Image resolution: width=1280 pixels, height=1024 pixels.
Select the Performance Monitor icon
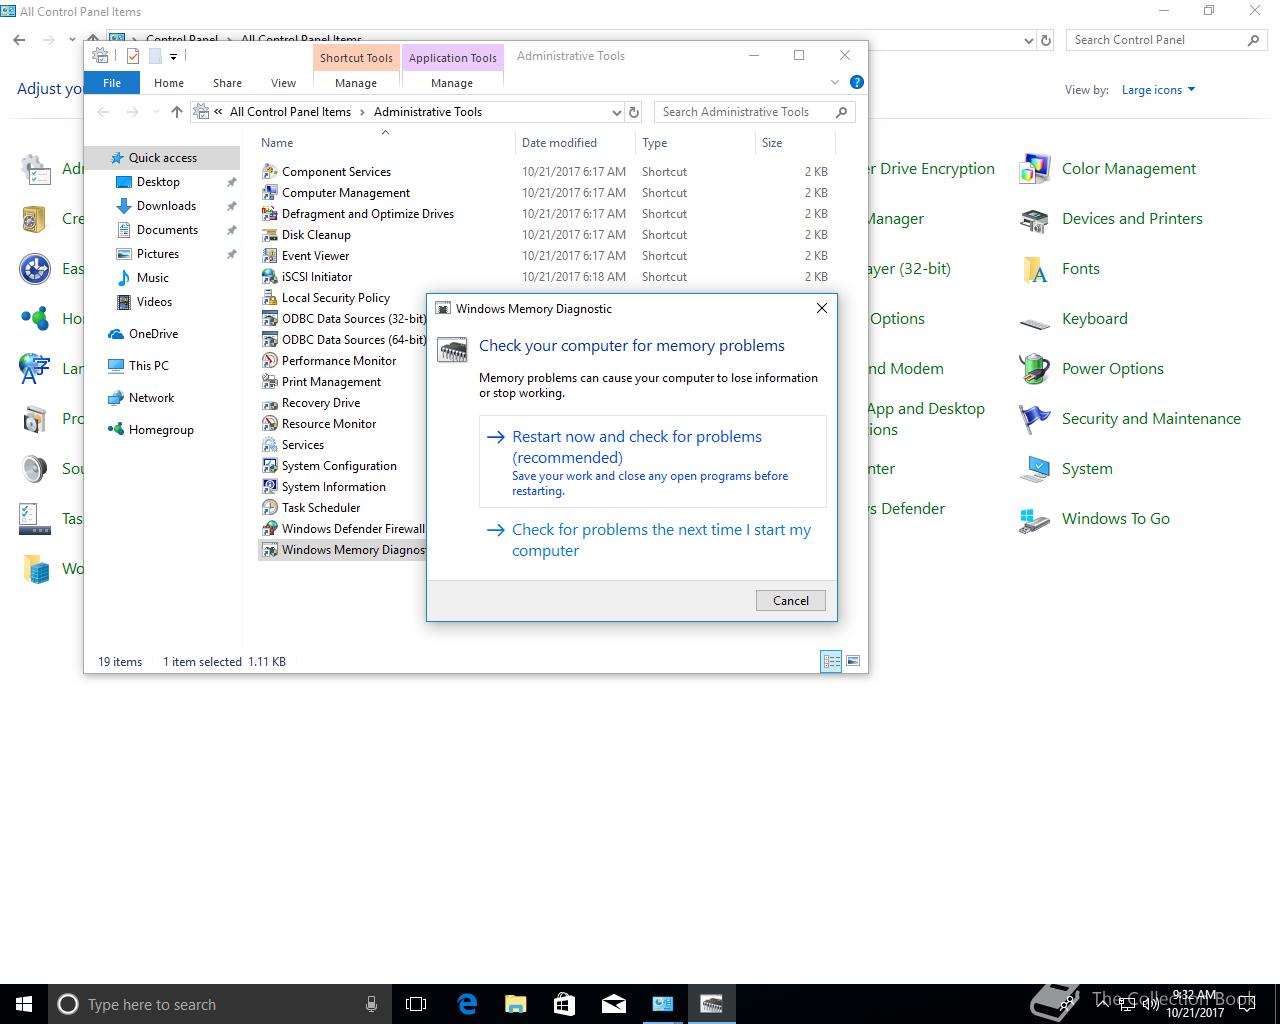[269, 361]
